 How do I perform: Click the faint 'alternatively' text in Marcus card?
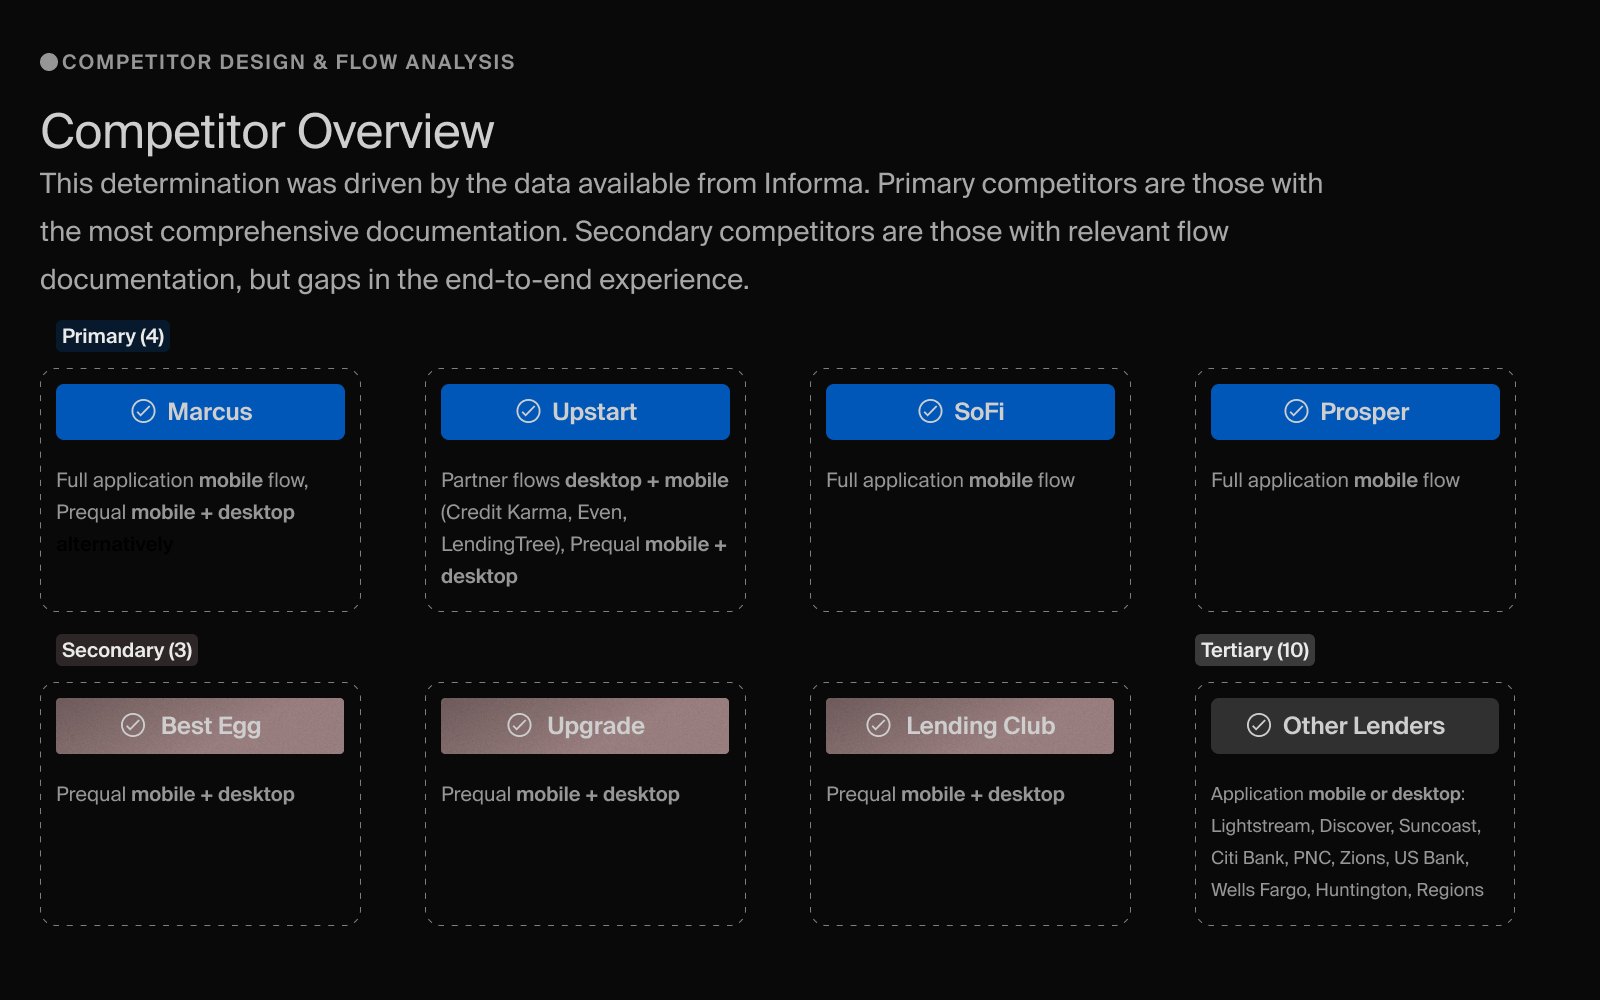click(114, 544)
